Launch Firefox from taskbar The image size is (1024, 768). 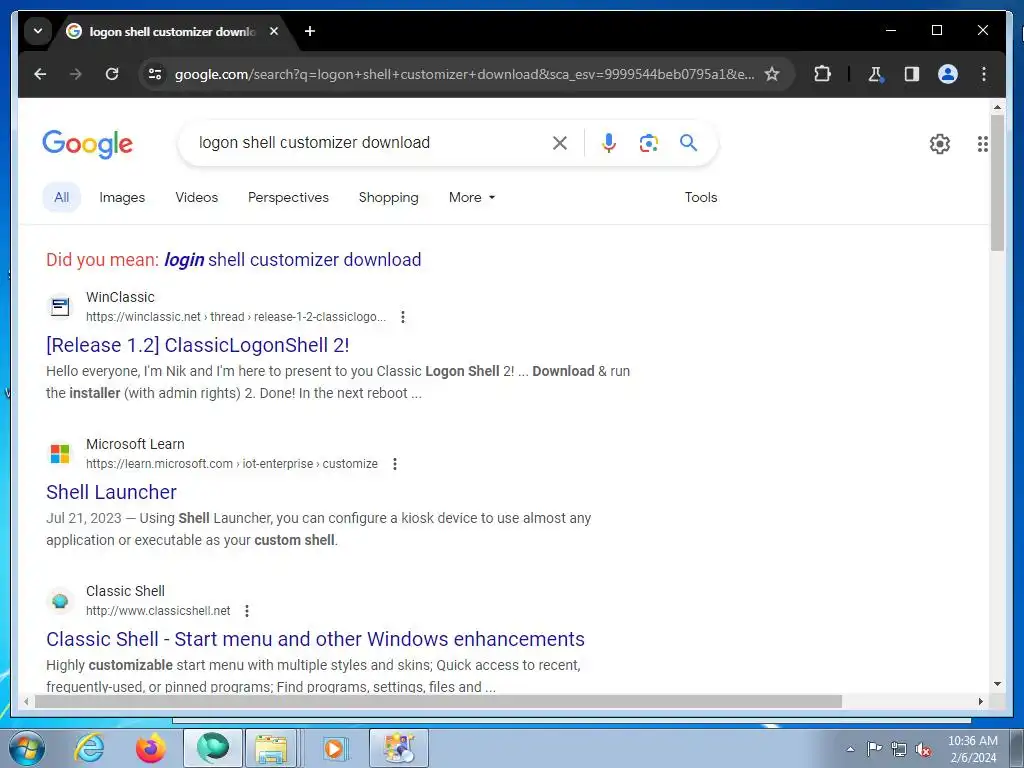tap(150, 748)
